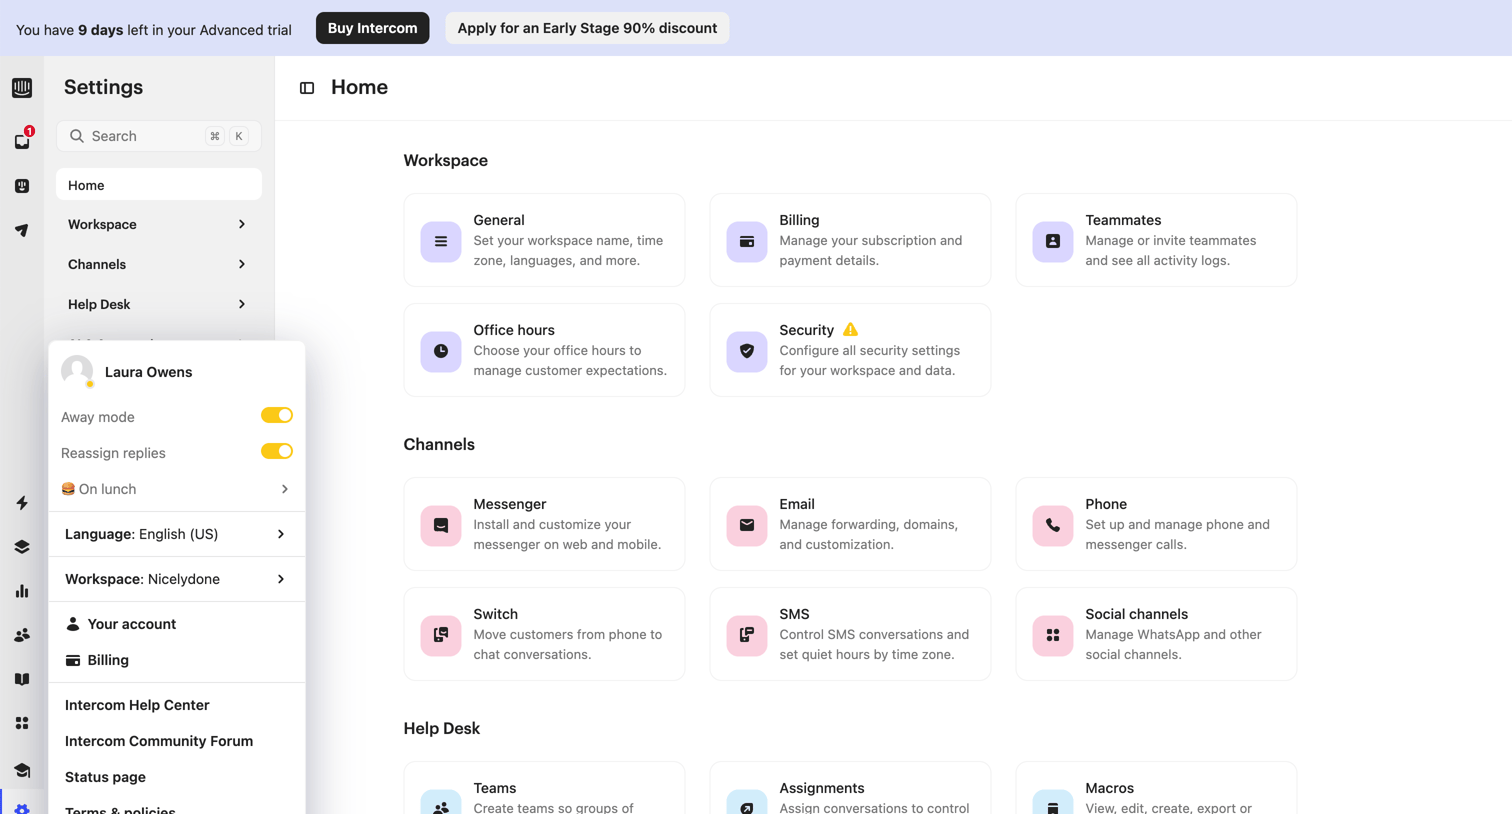Click the Security shield icon
1512x814 pixels.
click(x=747, y=351)
